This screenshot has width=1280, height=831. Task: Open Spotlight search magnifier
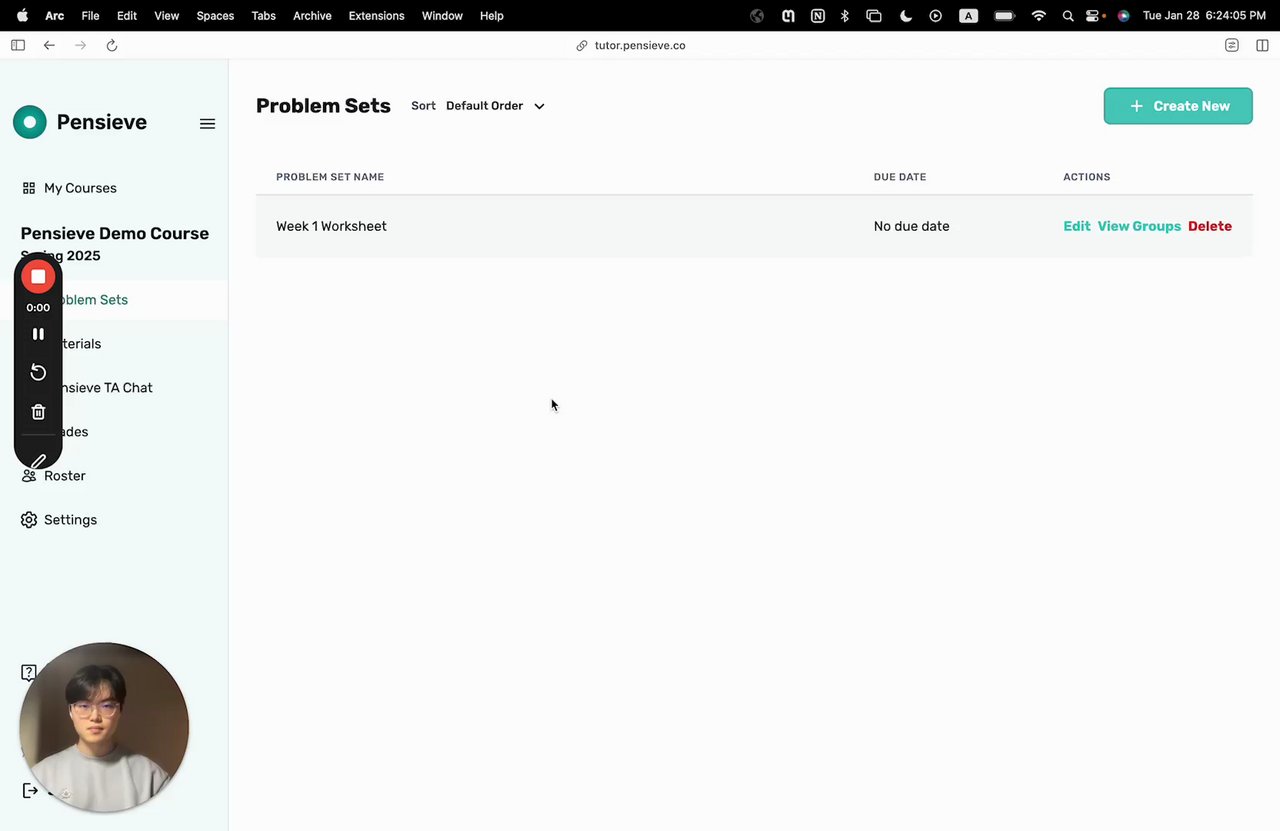click(x=1068, y=16)
